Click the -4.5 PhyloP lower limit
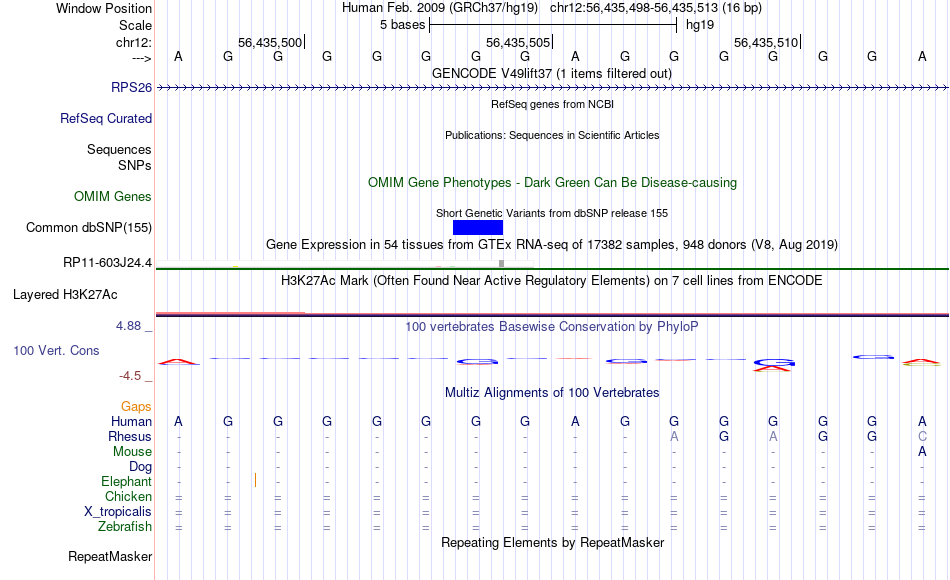 coord(130,376)
